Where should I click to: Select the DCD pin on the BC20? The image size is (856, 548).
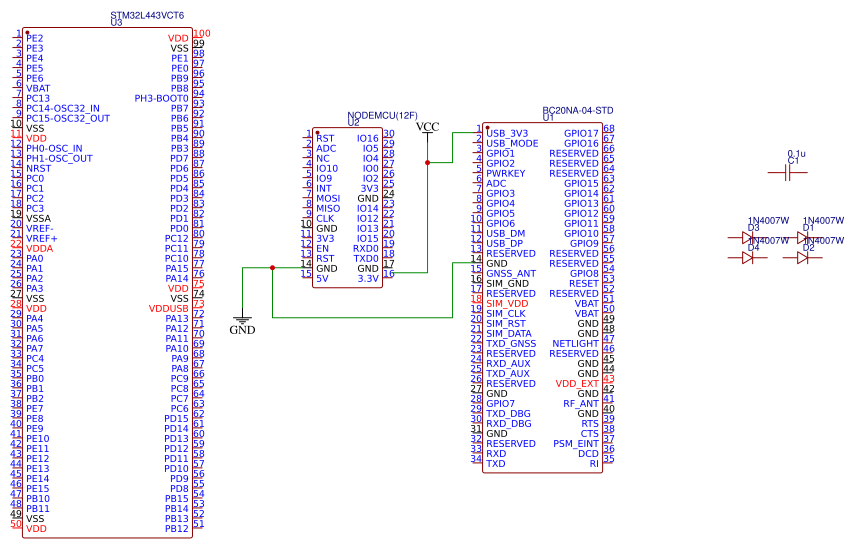point(588,454)
